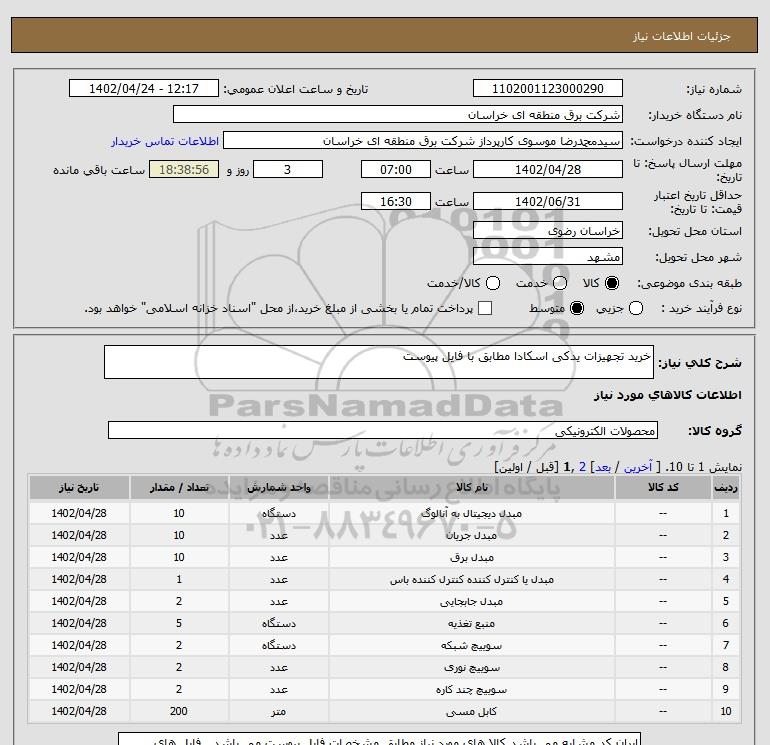The image size is (770, 745).
Task: Click the delivery province خراسان رضوی field
Action: pos(548,230)
